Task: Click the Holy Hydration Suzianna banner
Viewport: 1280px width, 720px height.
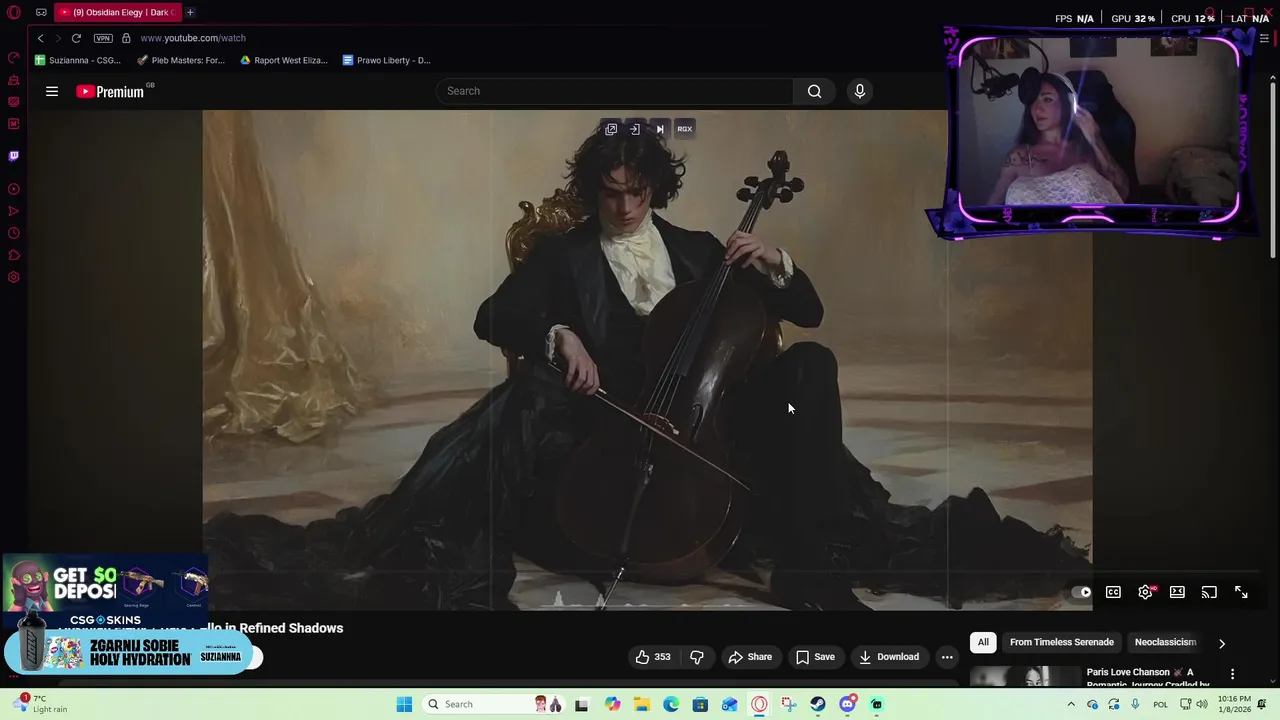Action: click(127, 652)
